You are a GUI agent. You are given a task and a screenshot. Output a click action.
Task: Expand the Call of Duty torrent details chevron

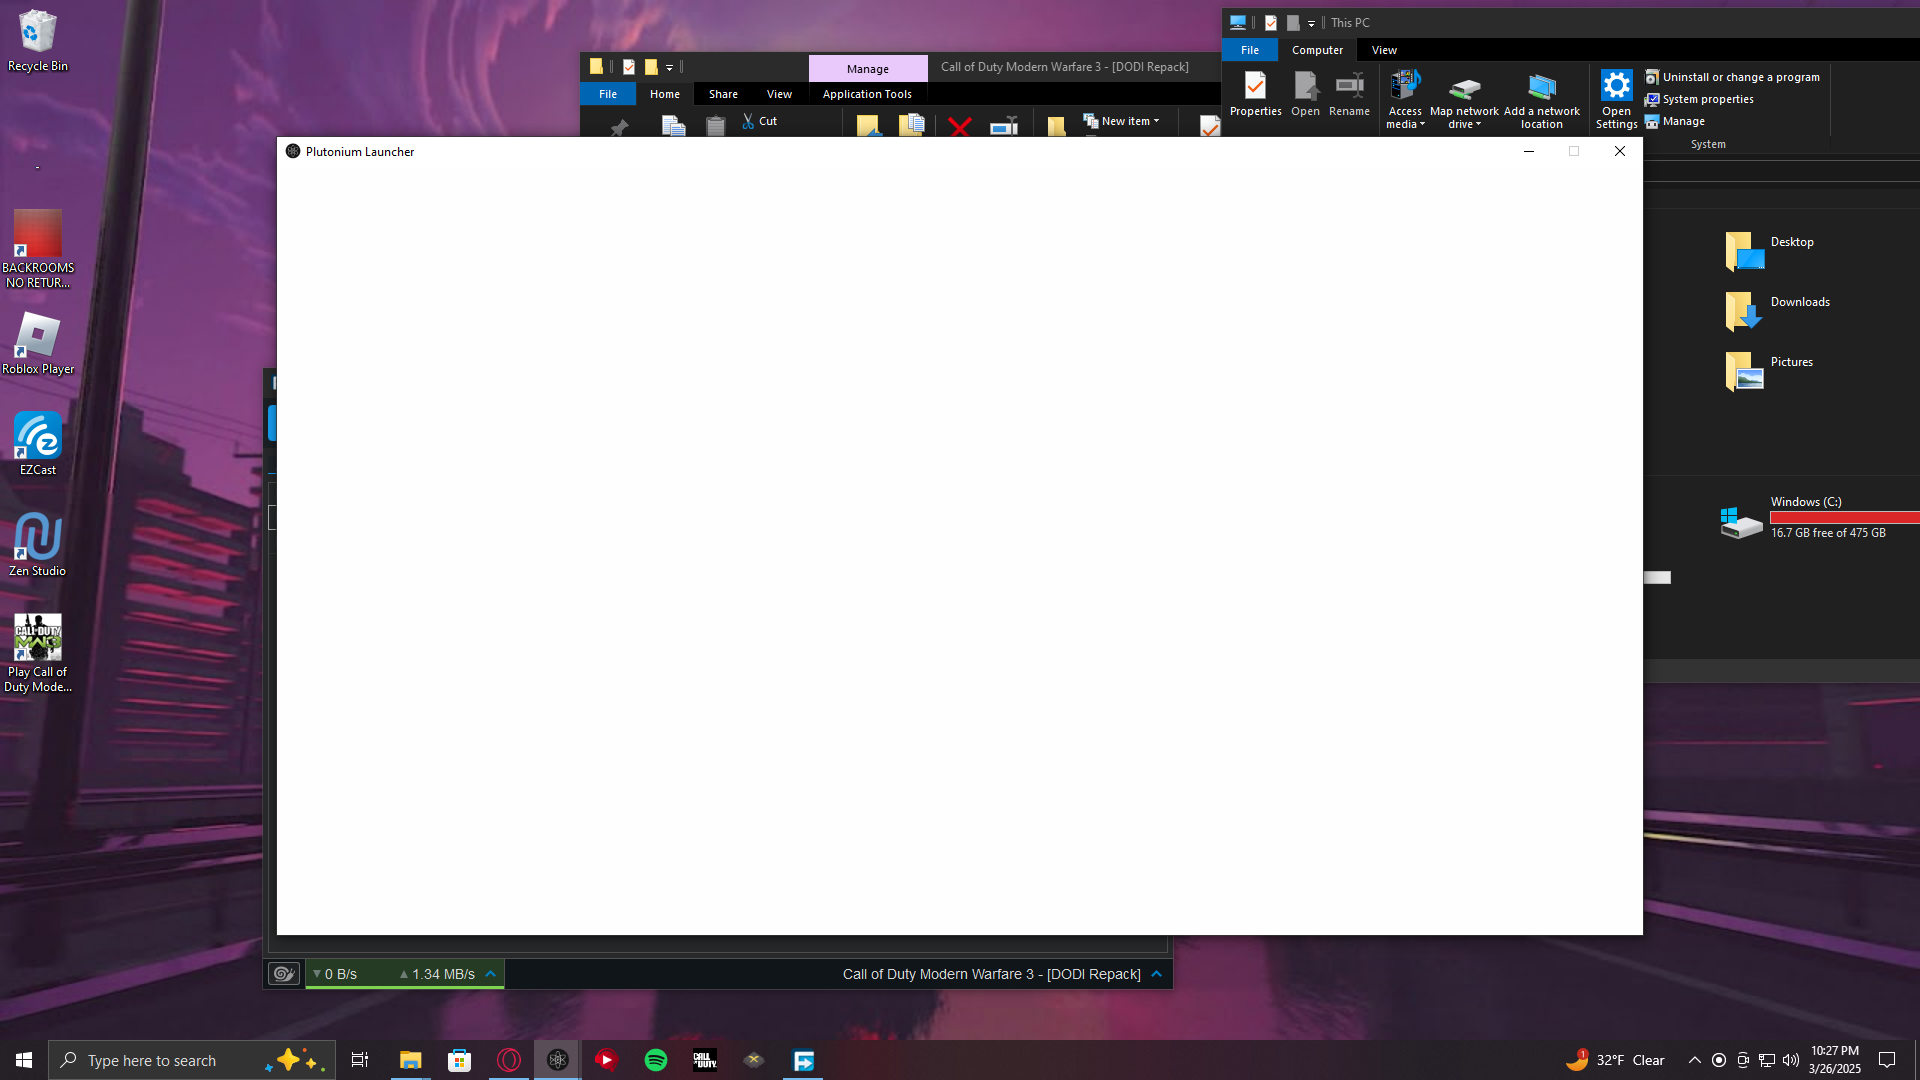tap(1157, 974)
